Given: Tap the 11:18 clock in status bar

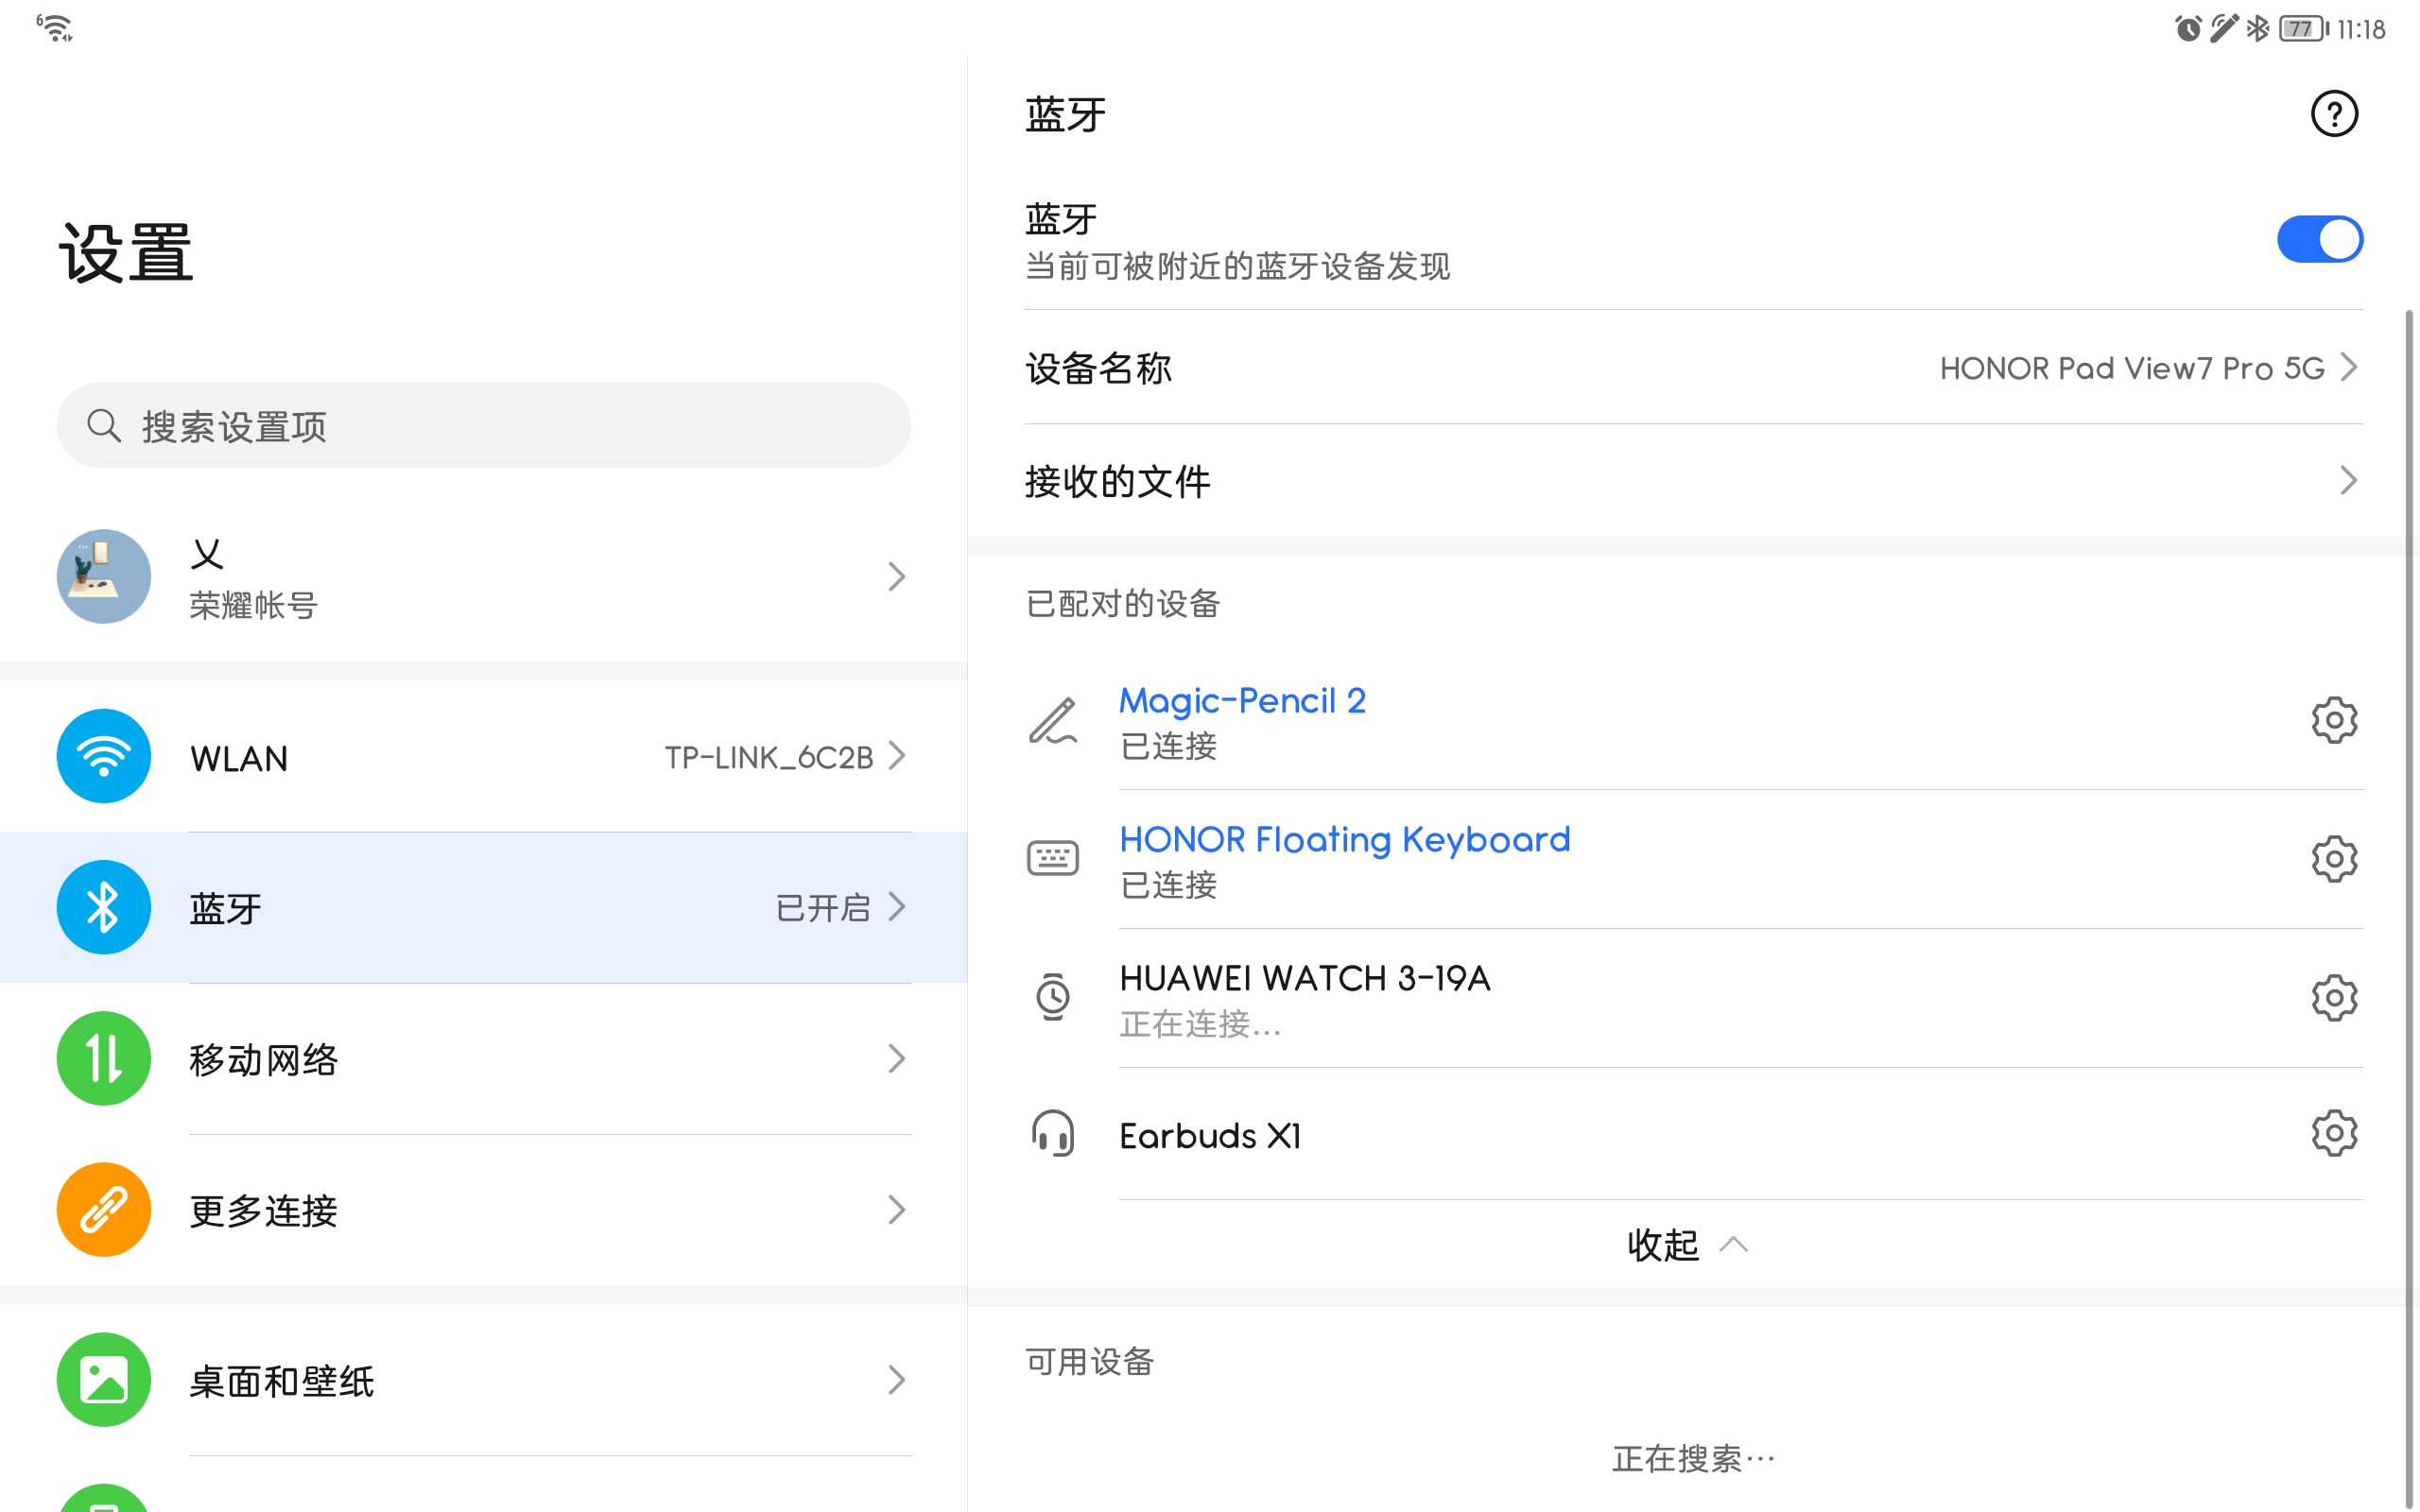Looking at the screenshot, I should [2362, 30].
